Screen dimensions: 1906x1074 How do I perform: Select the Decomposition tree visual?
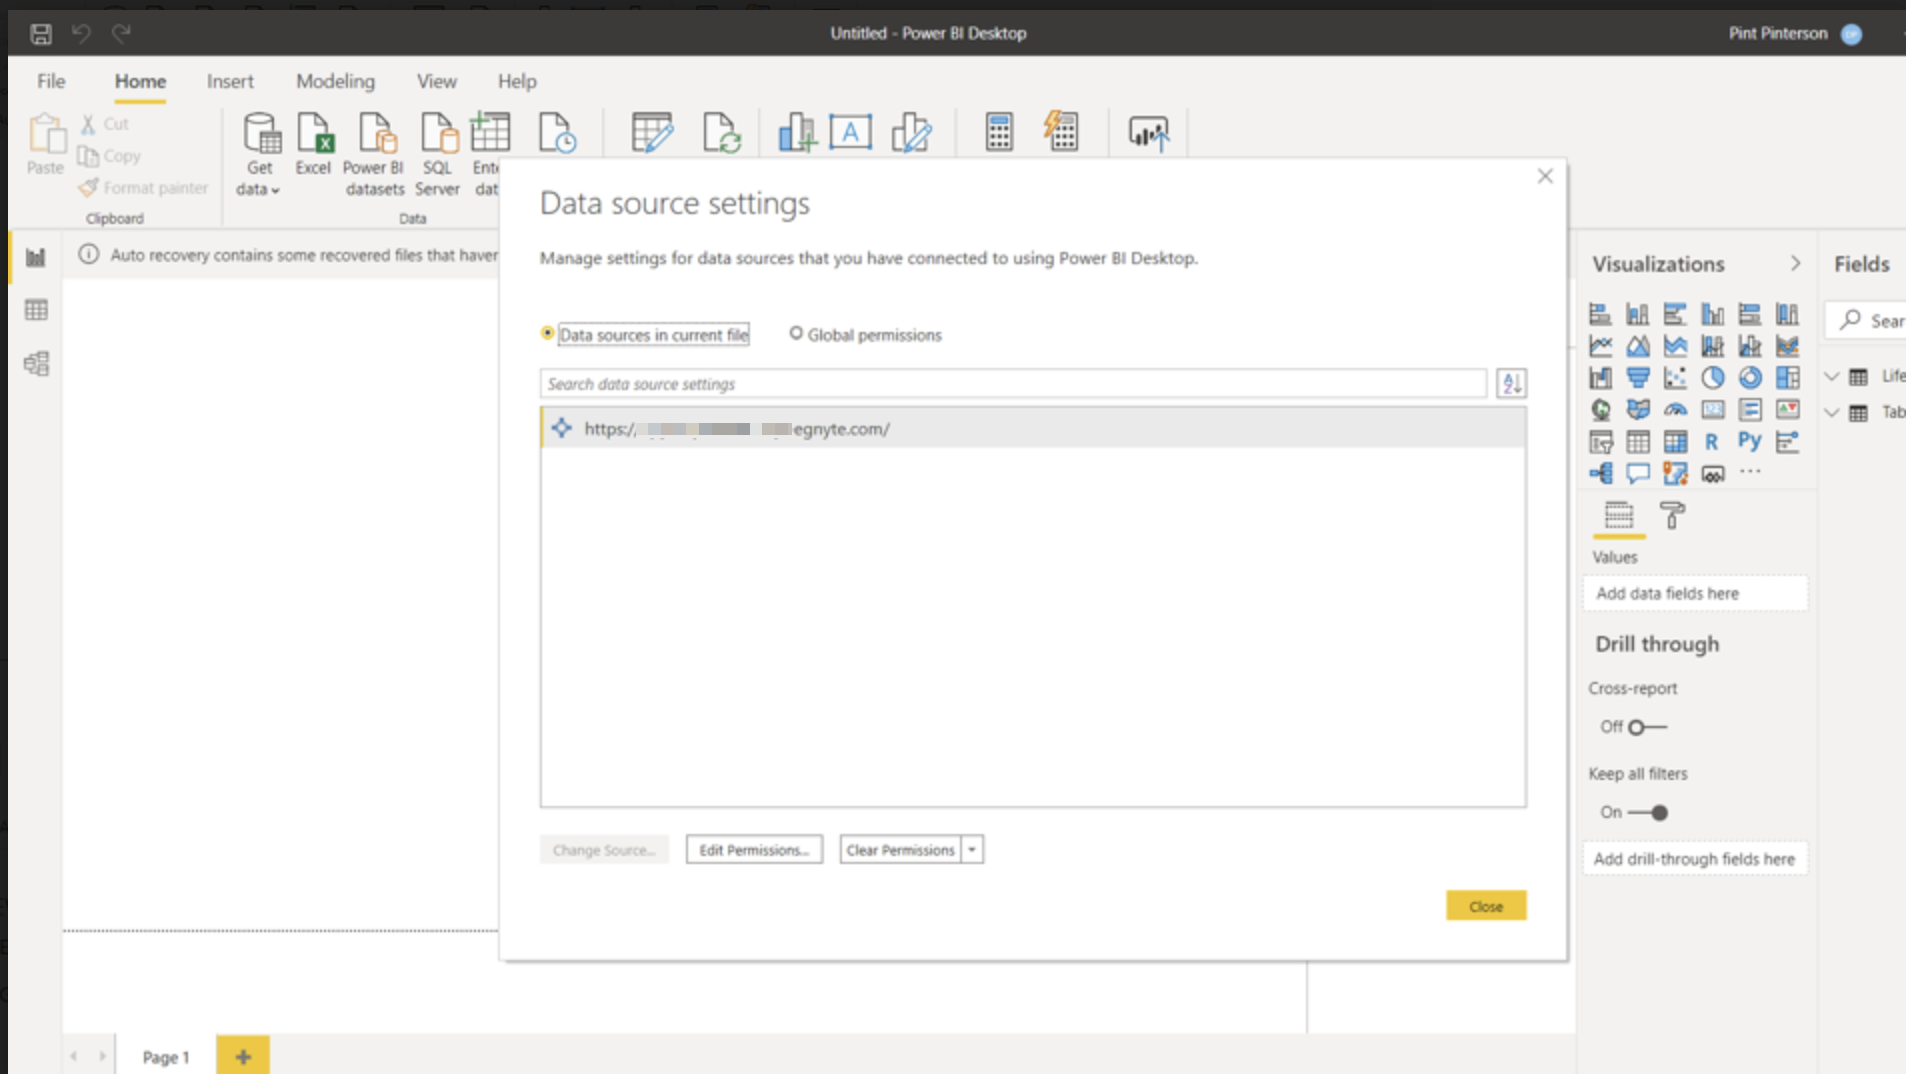tap(1600, 473)
